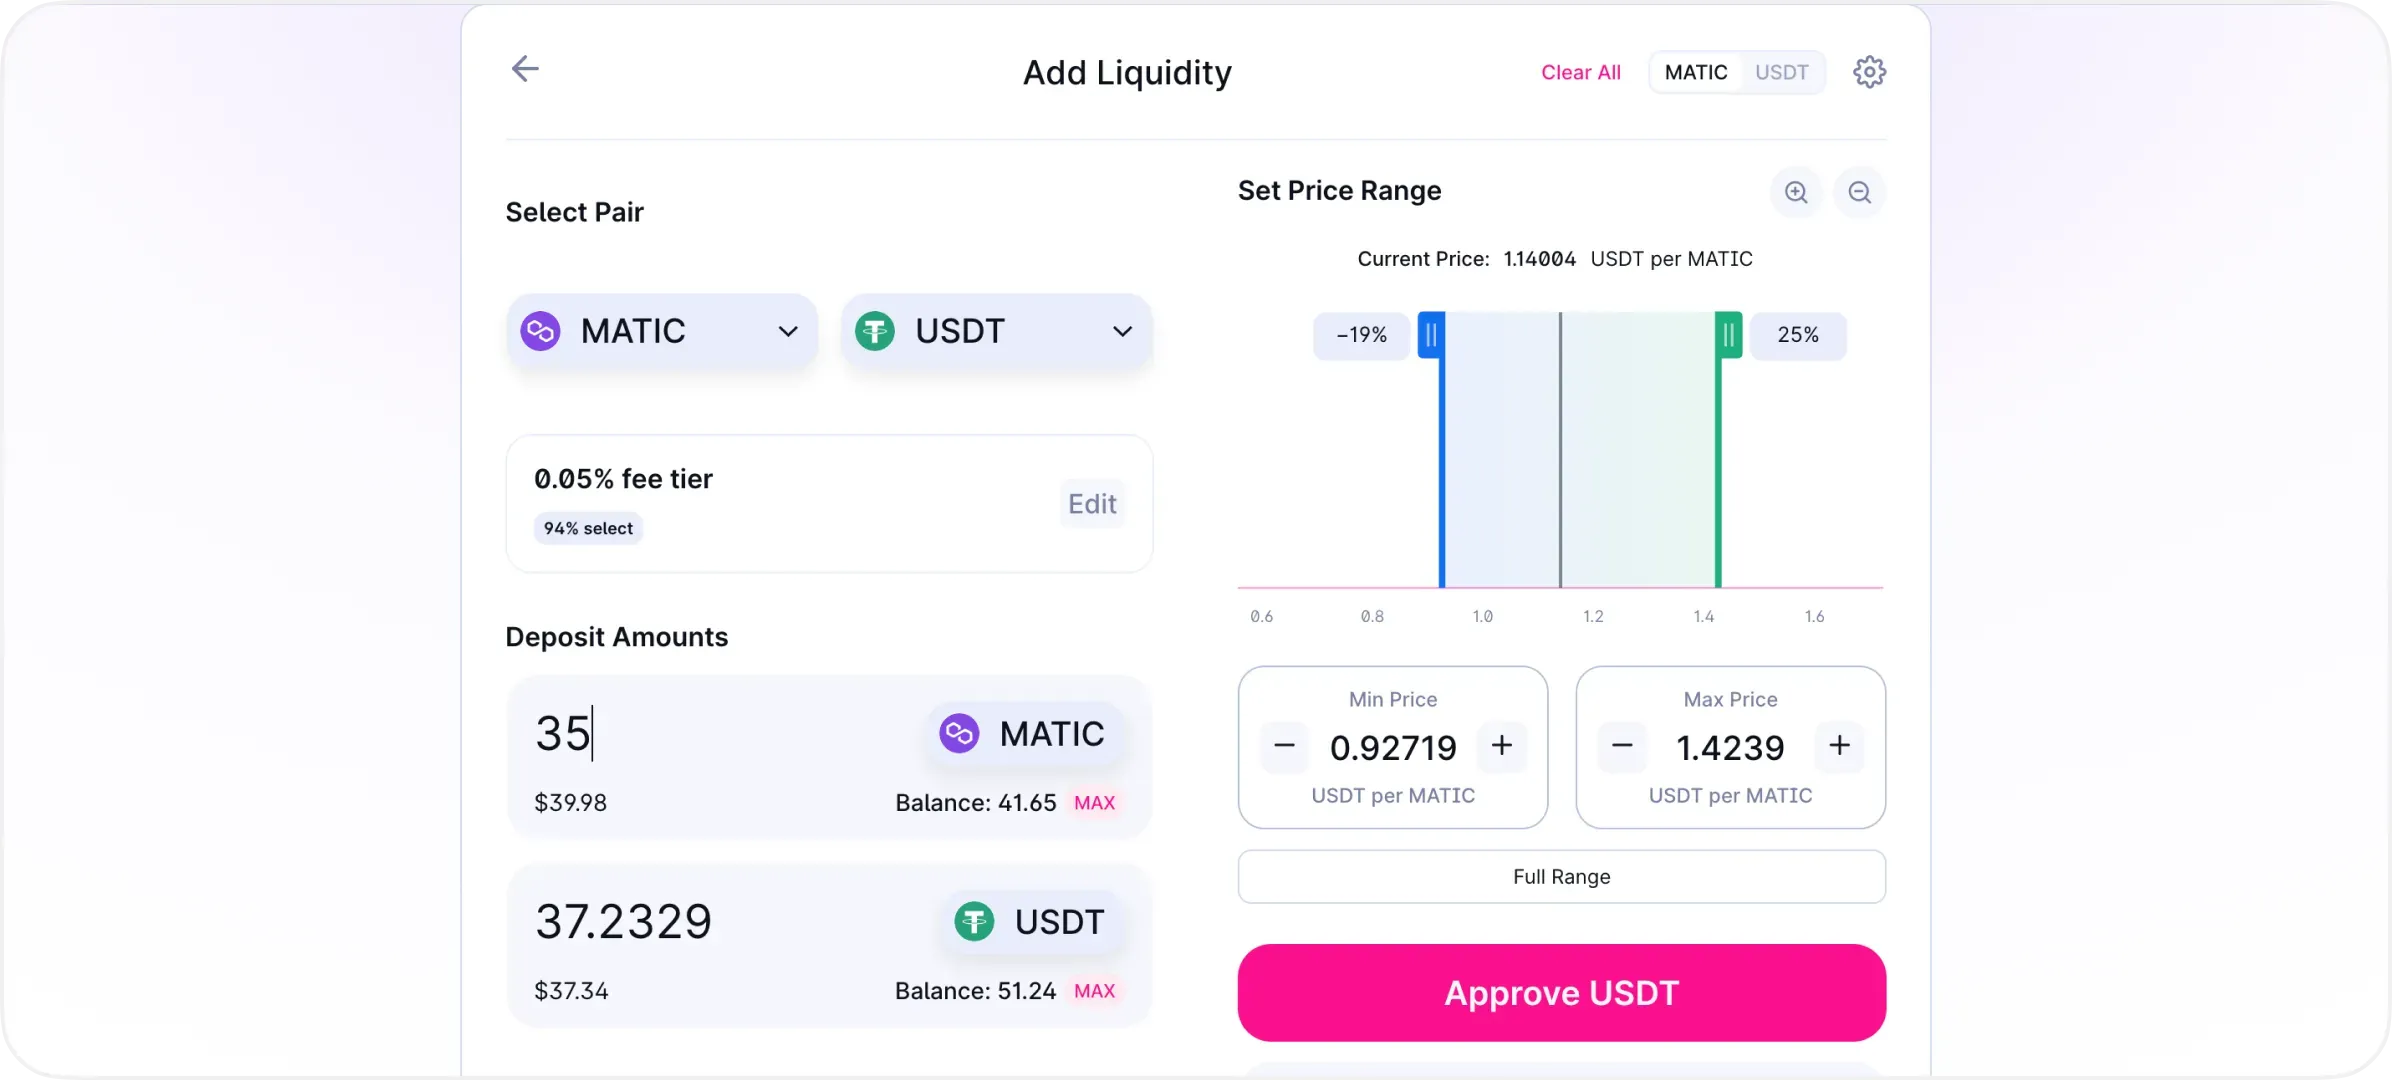Increase Min Price with the plus button

[1502, 746]
